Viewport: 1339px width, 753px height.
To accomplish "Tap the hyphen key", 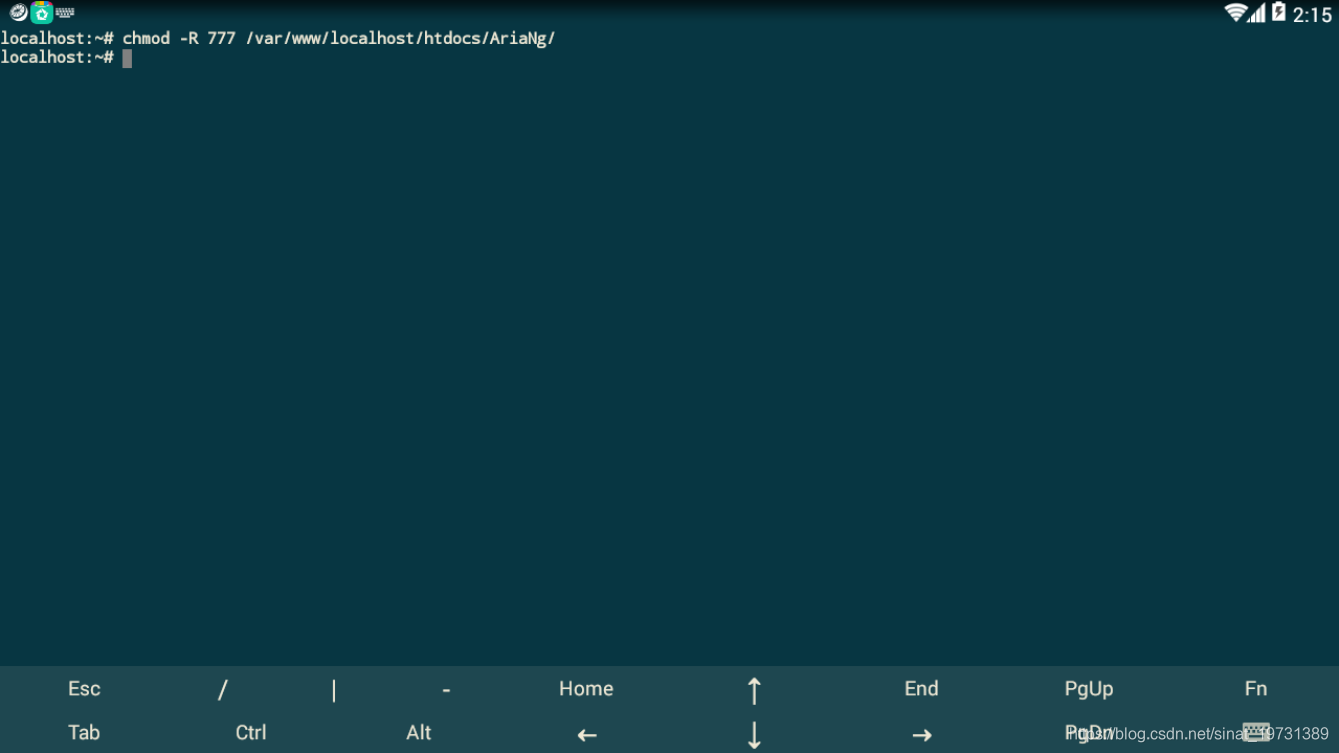I will (446, 690).
